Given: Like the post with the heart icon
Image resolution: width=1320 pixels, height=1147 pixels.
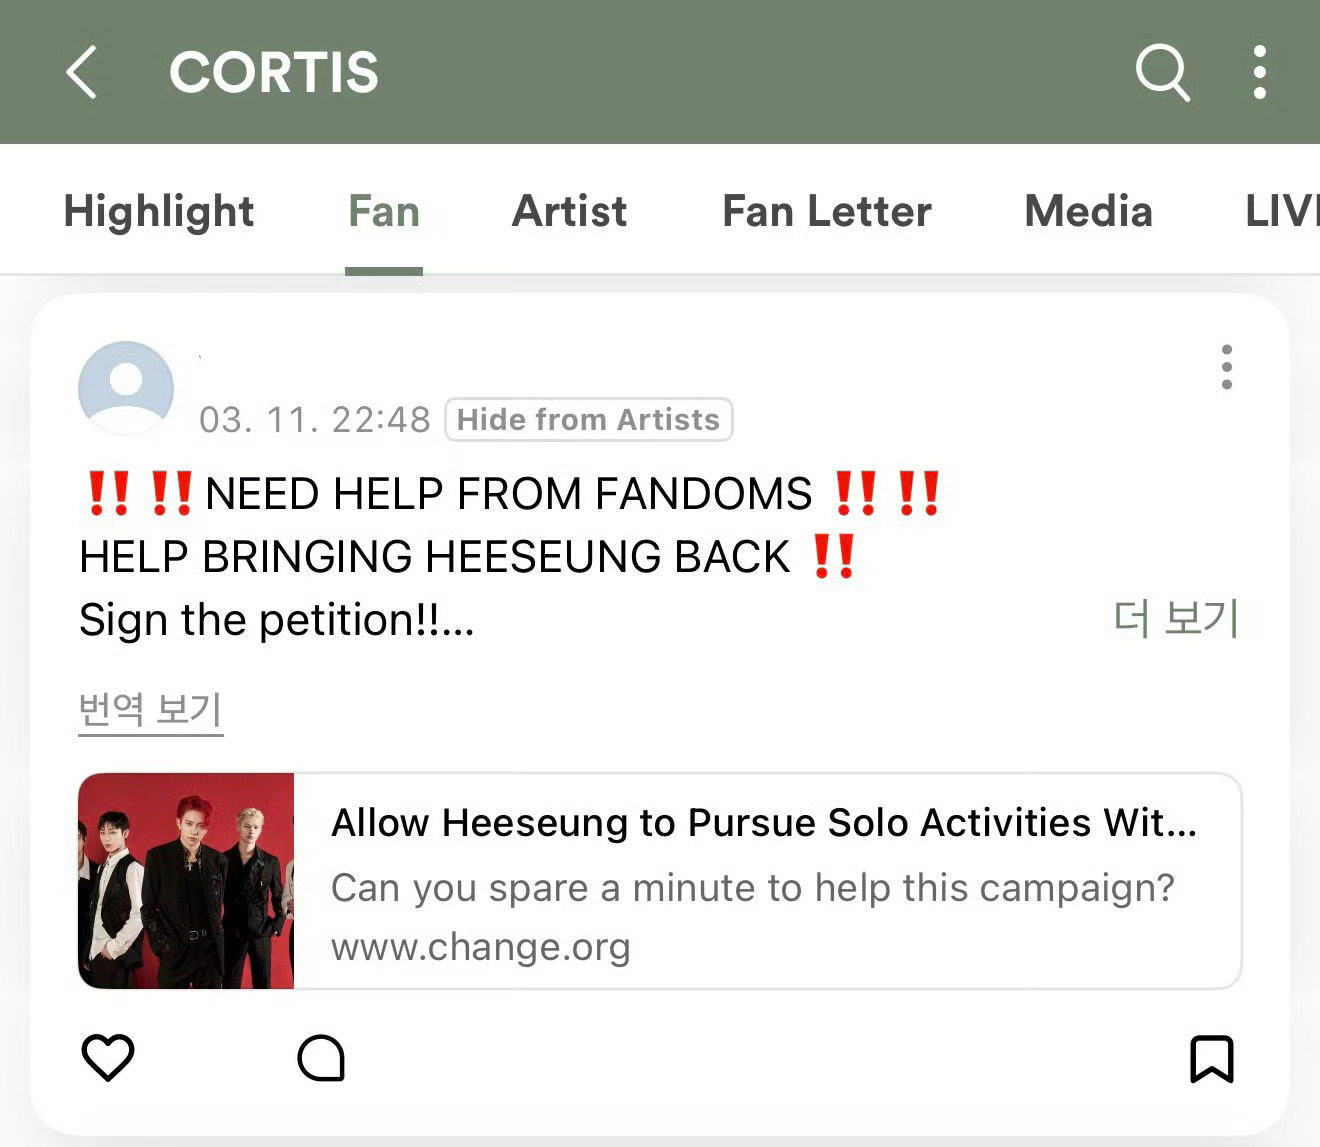Looking at the screenshot, I should (108, 1057).
